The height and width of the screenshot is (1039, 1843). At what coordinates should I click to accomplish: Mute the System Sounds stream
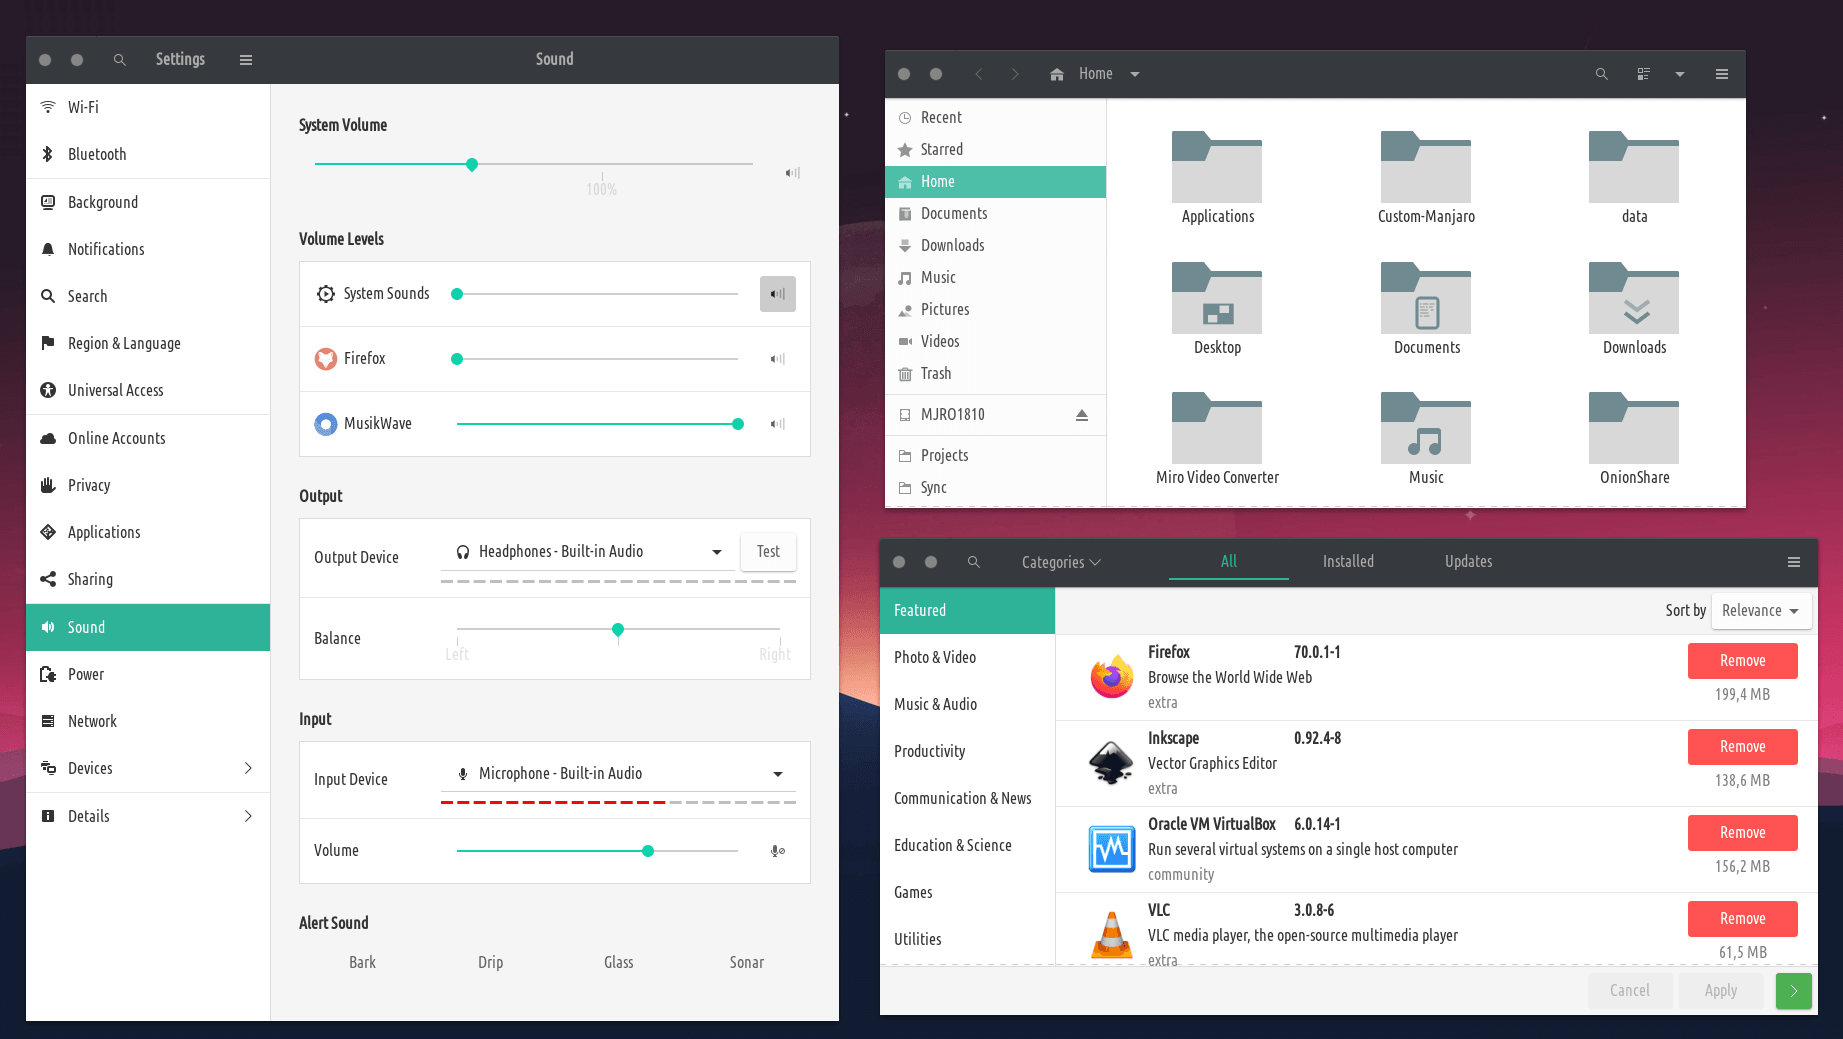[777, 294]
